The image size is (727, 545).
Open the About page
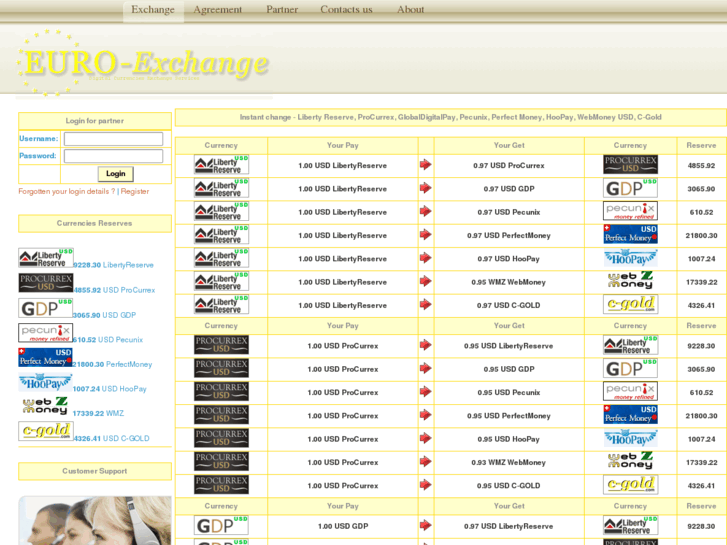pyautogui.click(x=410, y=10)
